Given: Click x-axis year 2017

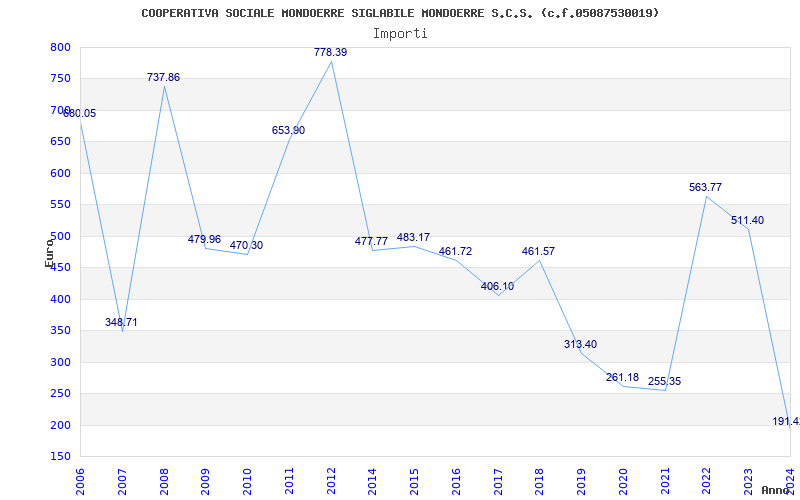Looking at the screenshot, I should coord(498,481).
